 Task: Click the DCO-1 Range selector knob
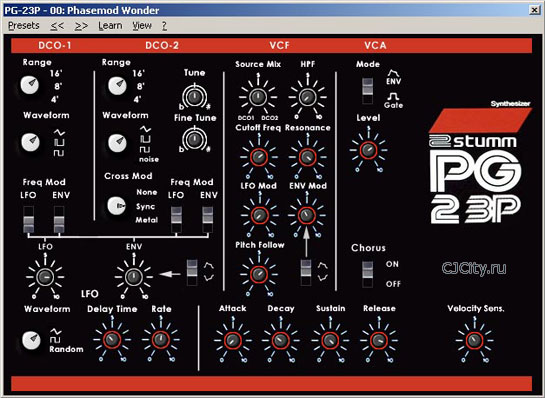[30, 85]
